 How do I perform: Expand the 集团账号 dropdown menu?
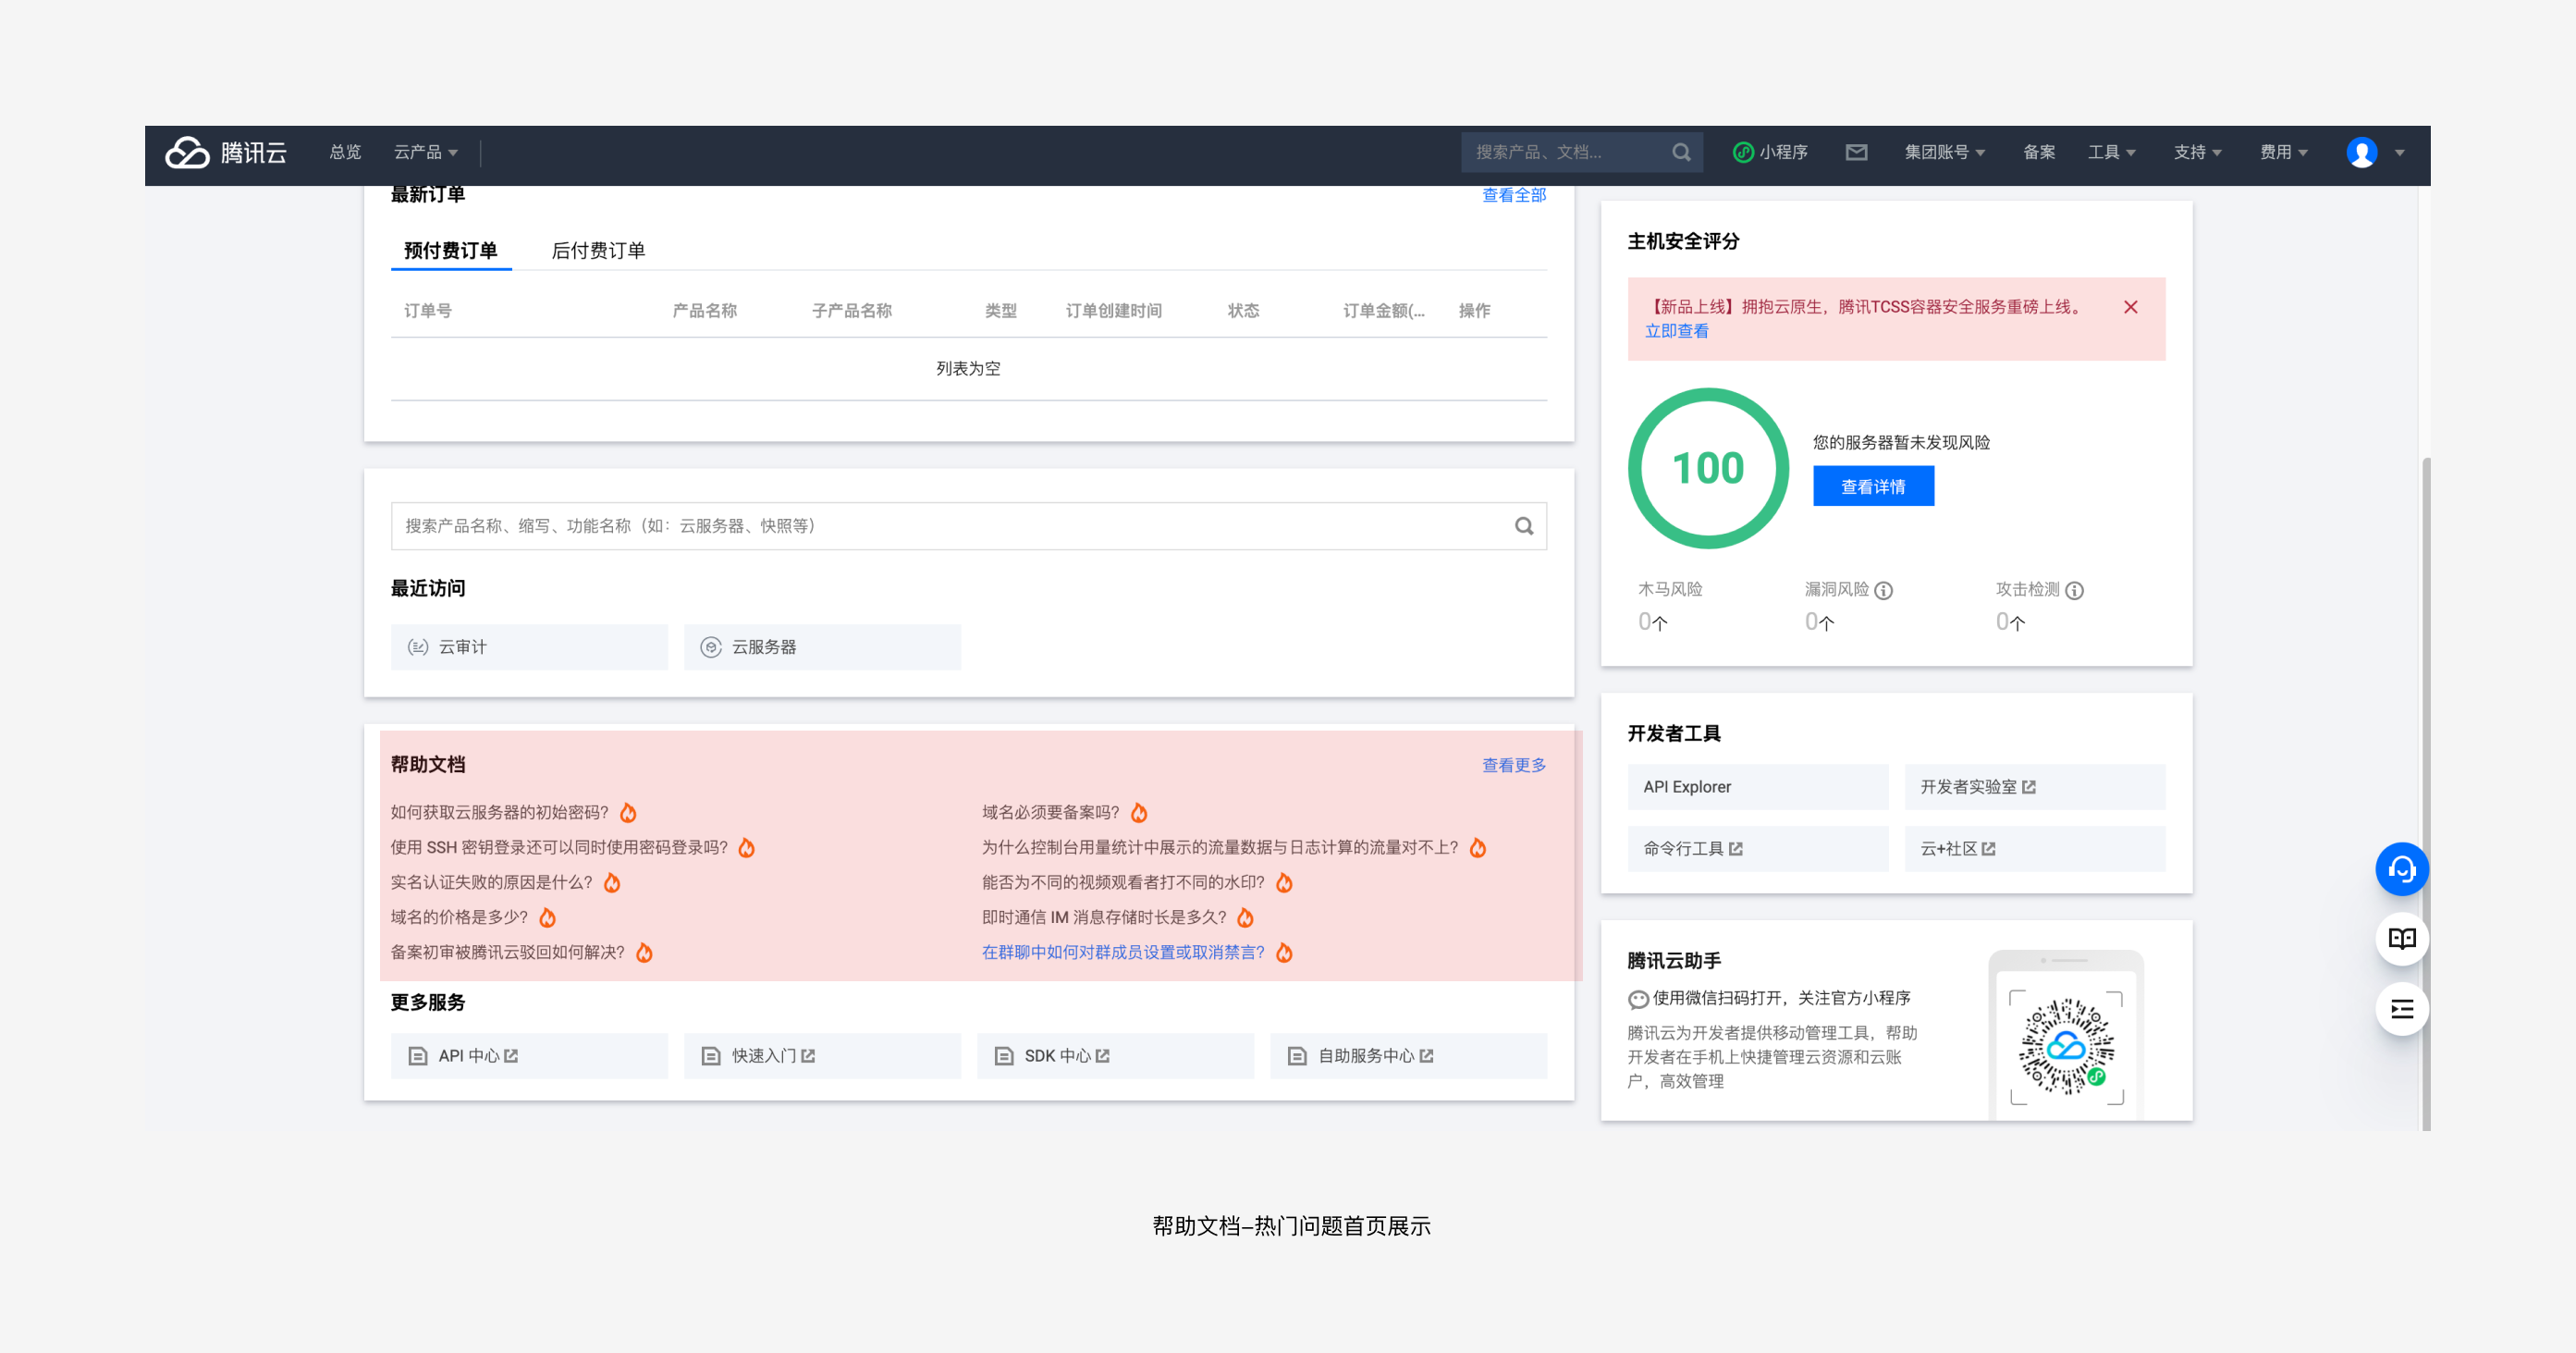(x=1944, y=152)
